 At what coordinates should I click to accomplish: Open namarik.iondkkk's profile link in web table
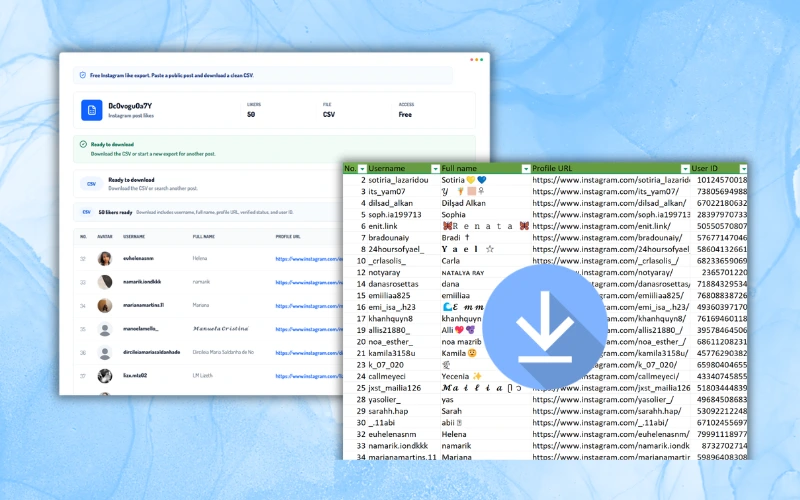(309, 283)
